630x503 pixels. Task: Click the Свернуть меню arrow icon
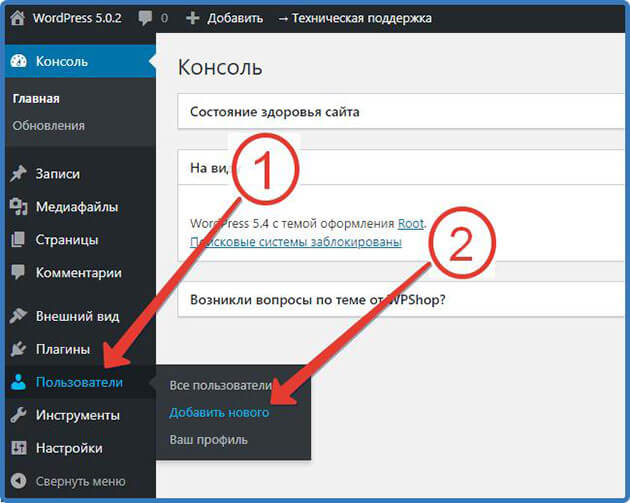(x=18, y=481)
